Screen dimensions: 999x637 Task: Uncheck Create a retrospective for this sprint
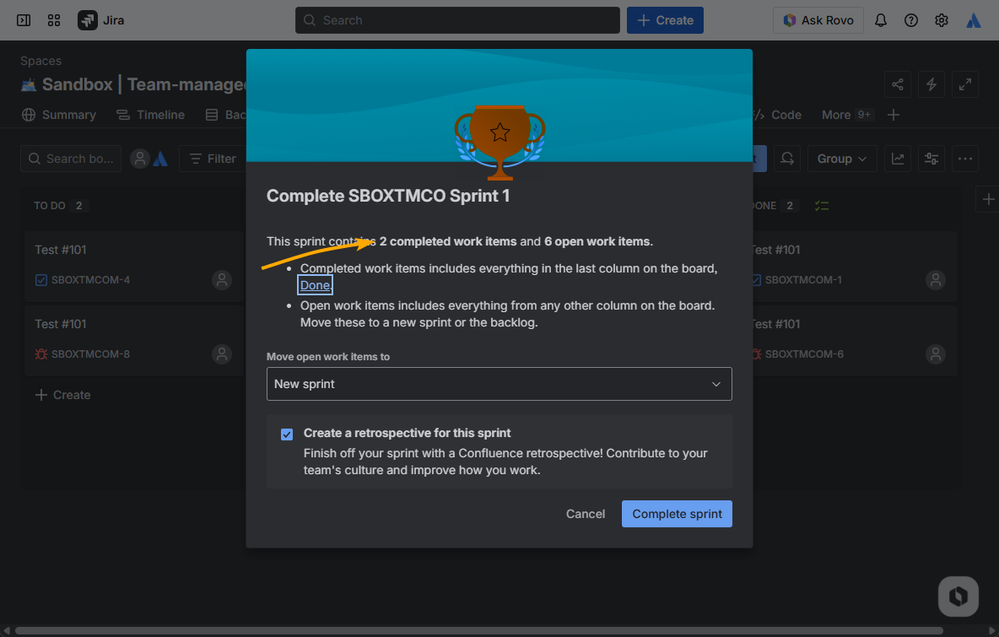[287, 434]
